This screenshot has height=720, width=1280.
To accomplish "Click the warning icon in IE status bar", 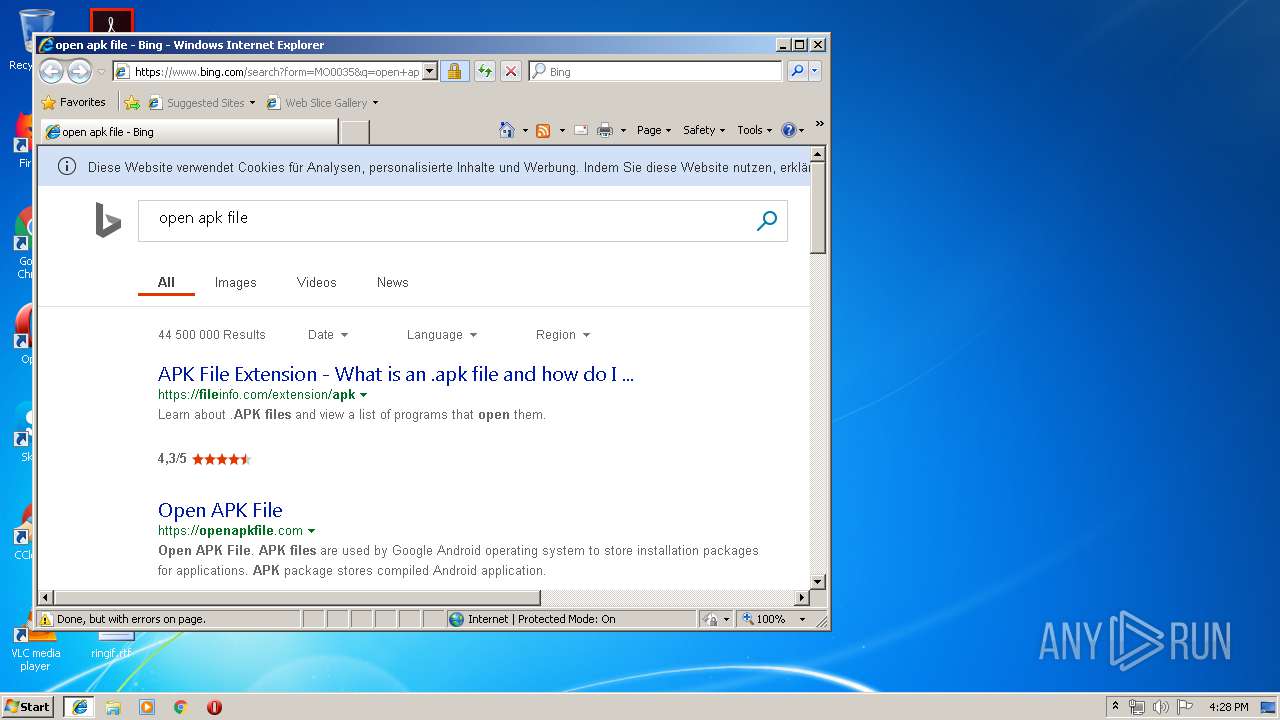I will (x=46, y=619).
